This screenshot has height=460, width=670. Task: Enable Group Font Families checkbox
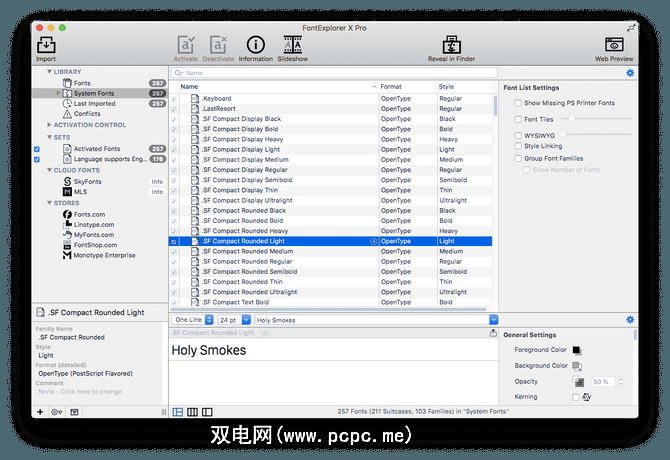(x=518, y=158)
